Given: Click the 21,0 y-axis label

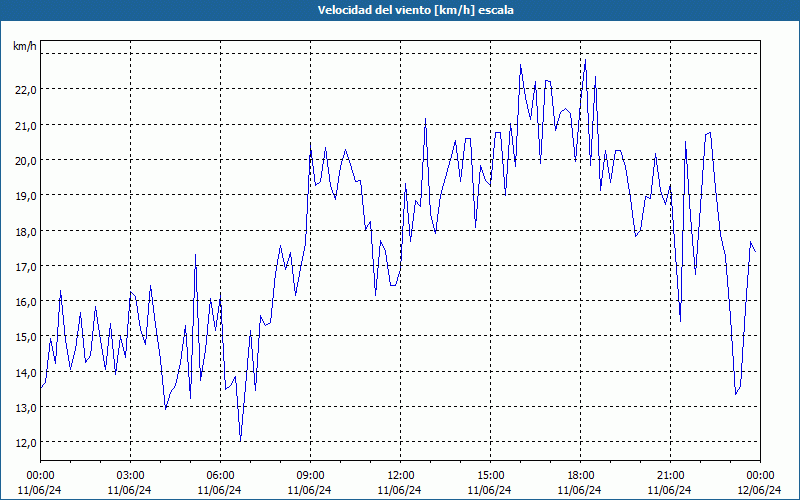Looking at the screenshot, I should click(x=26, y=125).
